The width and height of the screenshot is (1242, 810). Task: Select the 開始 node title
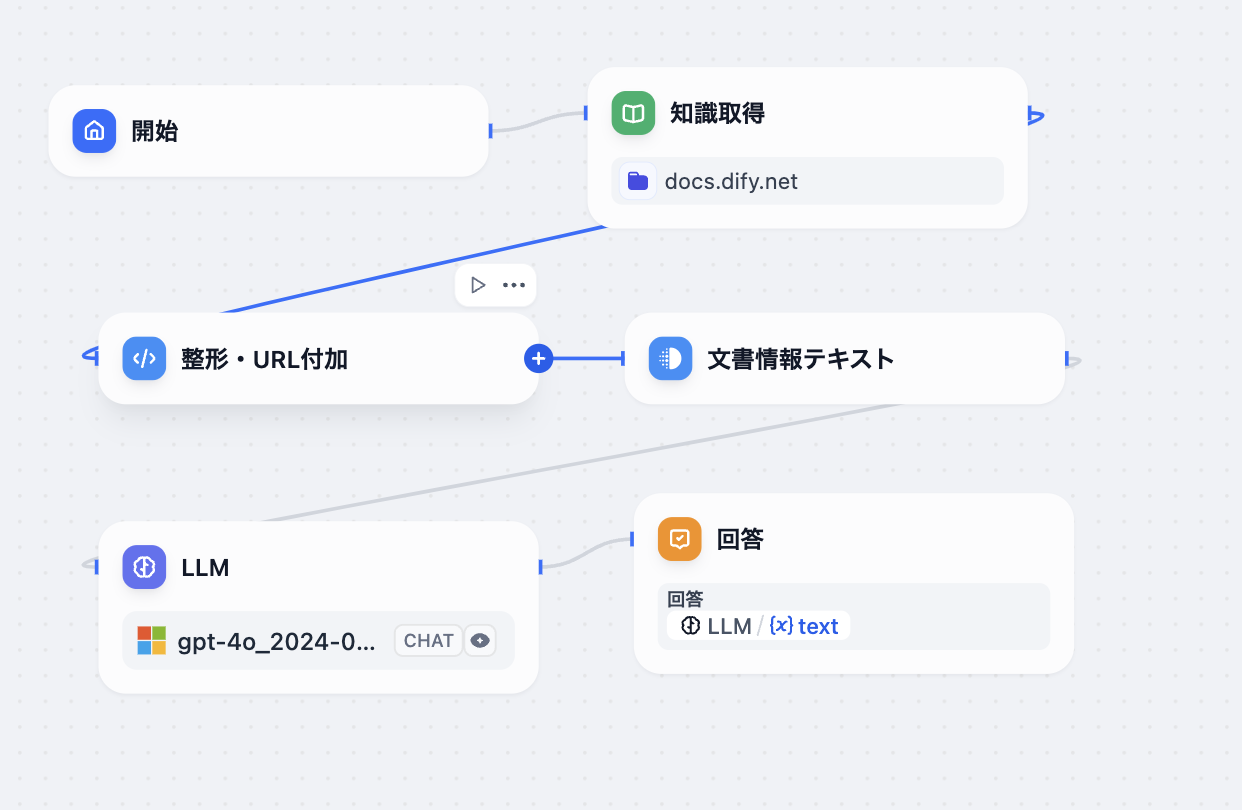click(x=155, y=131)
